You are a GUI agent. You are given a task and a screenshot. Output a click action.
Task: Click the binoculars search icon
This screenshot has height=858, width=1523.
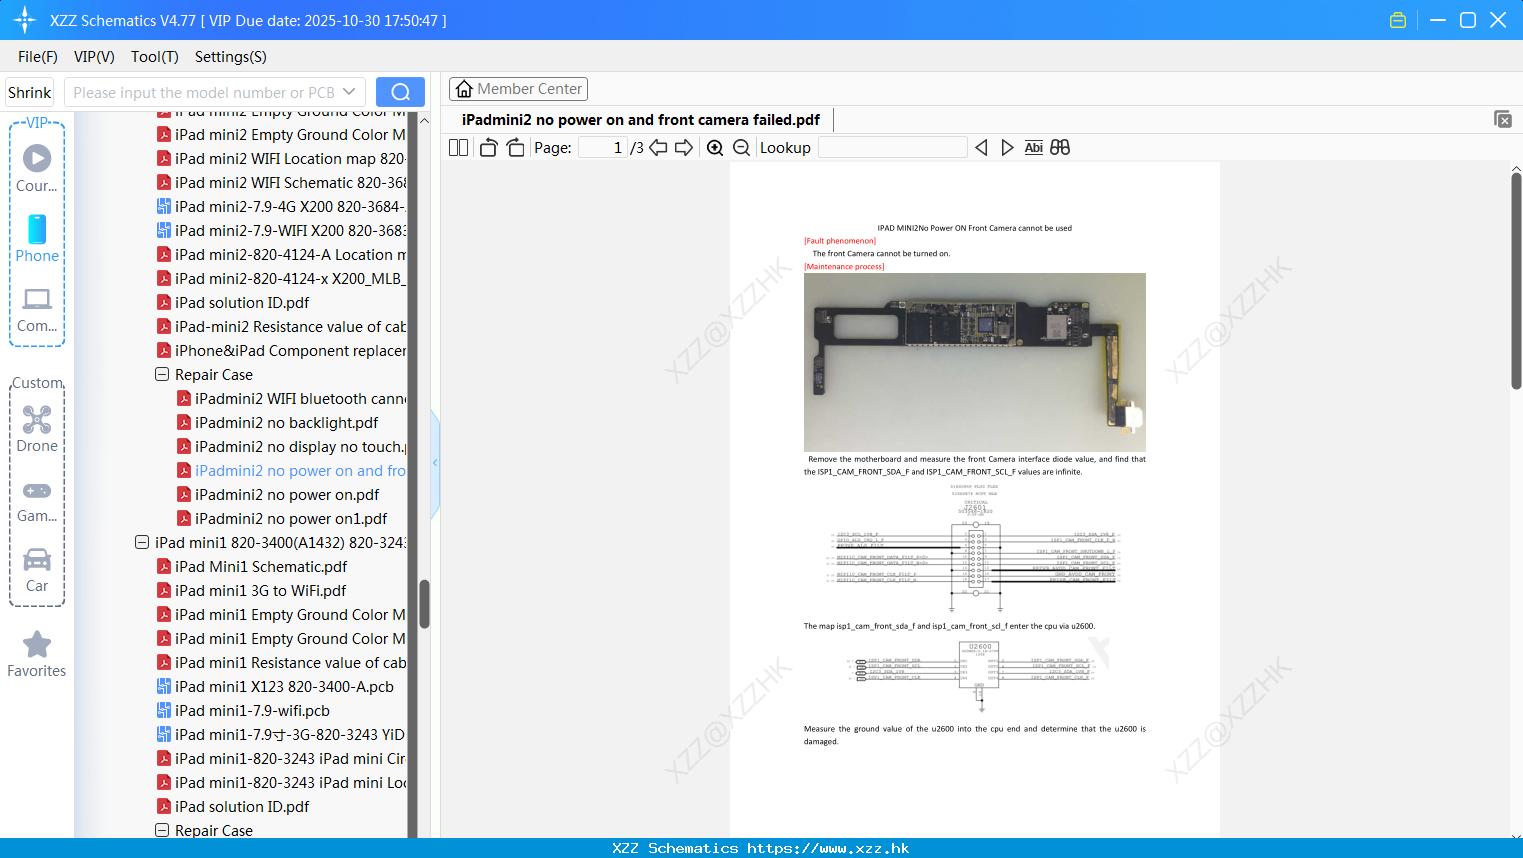coord(1060,147)
